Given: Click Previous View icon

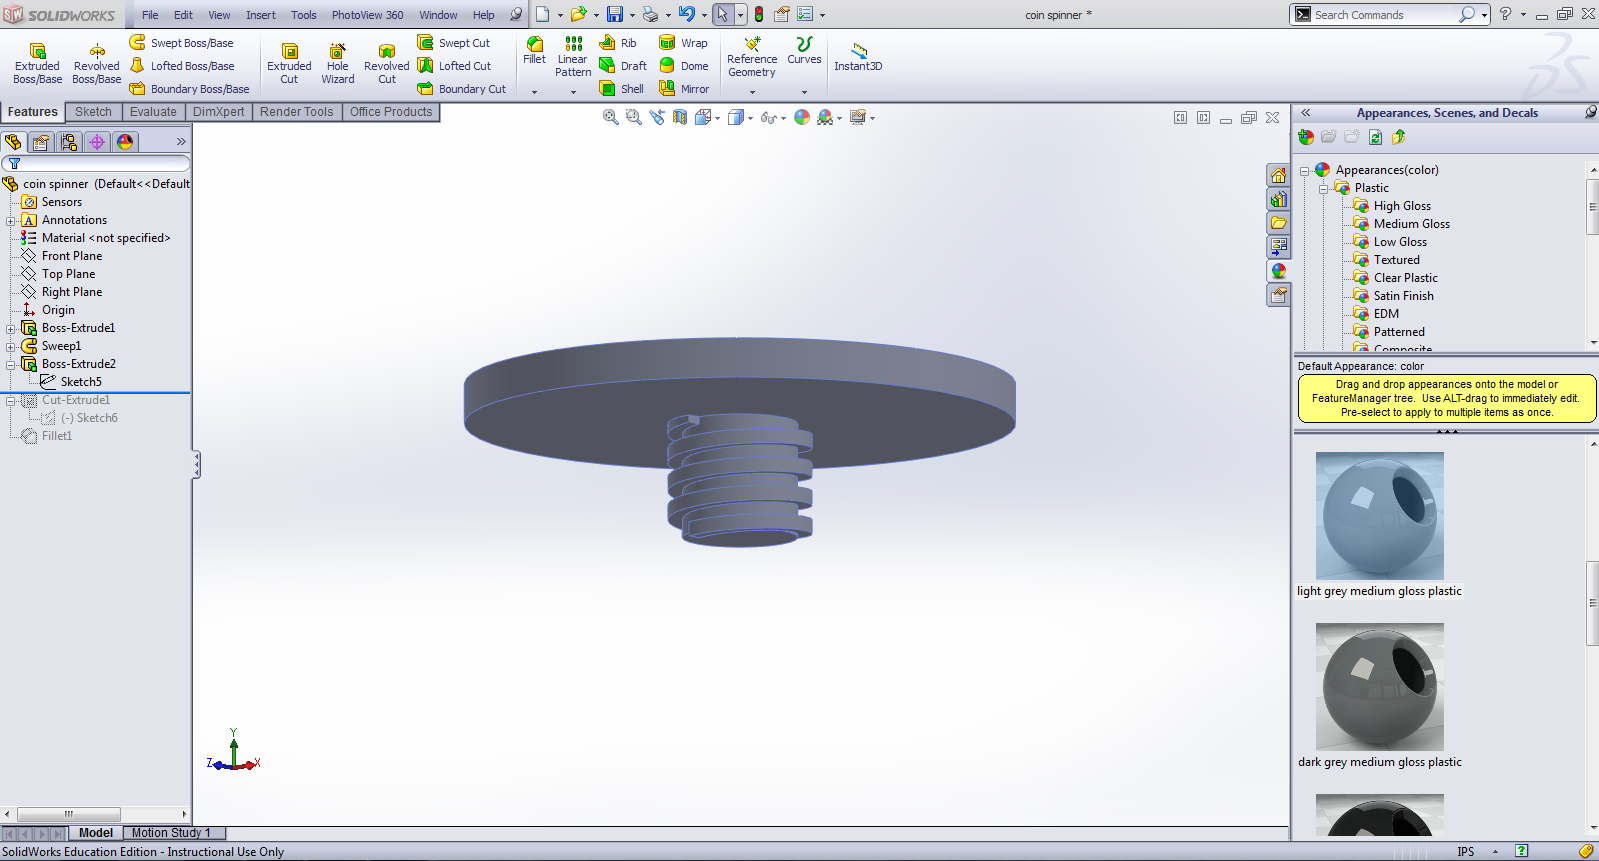Looking at the screenshot, I should [x=656, y=117].
